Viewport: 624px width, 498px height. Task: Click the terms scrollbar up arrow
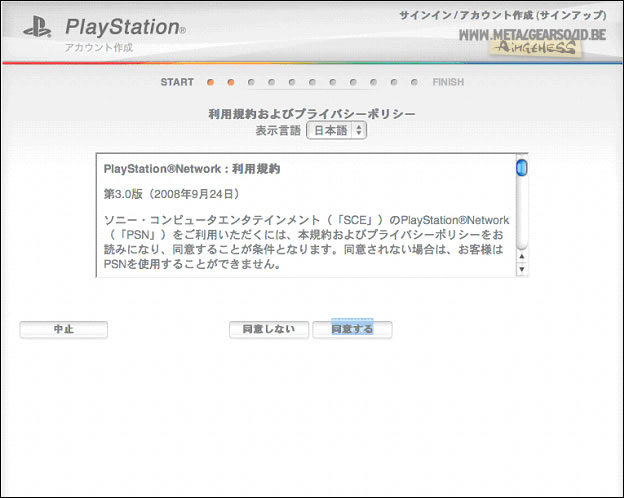[x=522, y=257]
